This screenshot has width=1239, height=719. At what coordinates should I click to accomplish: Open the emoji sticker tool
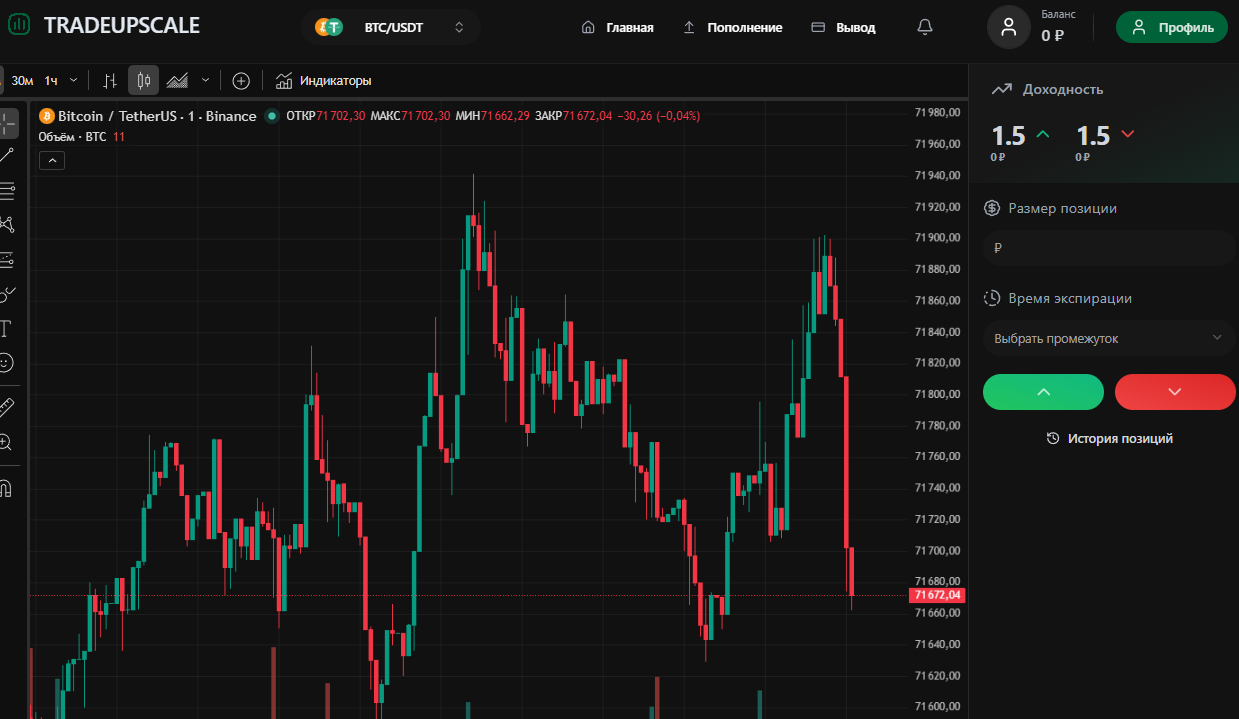pyautogui.click(x=6, y=362)
